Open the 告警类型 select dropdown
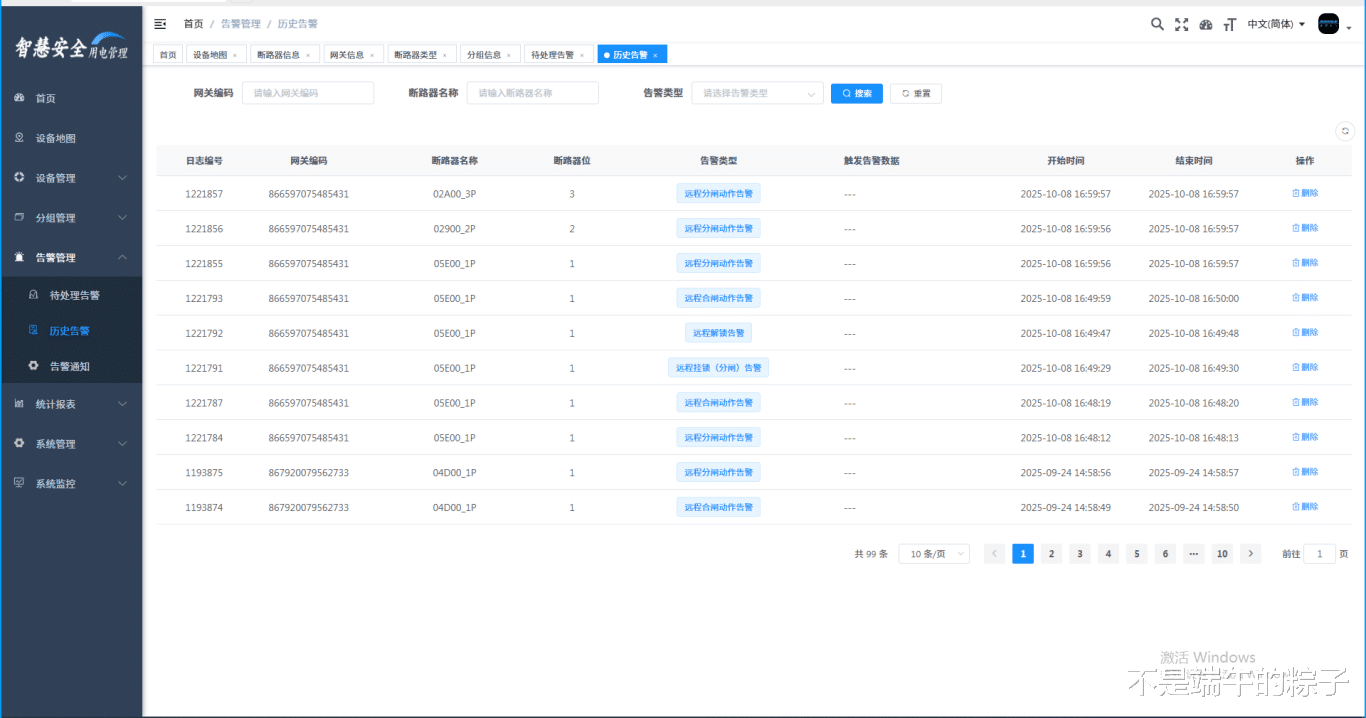Screen dimensions: 1366x718 757,93
